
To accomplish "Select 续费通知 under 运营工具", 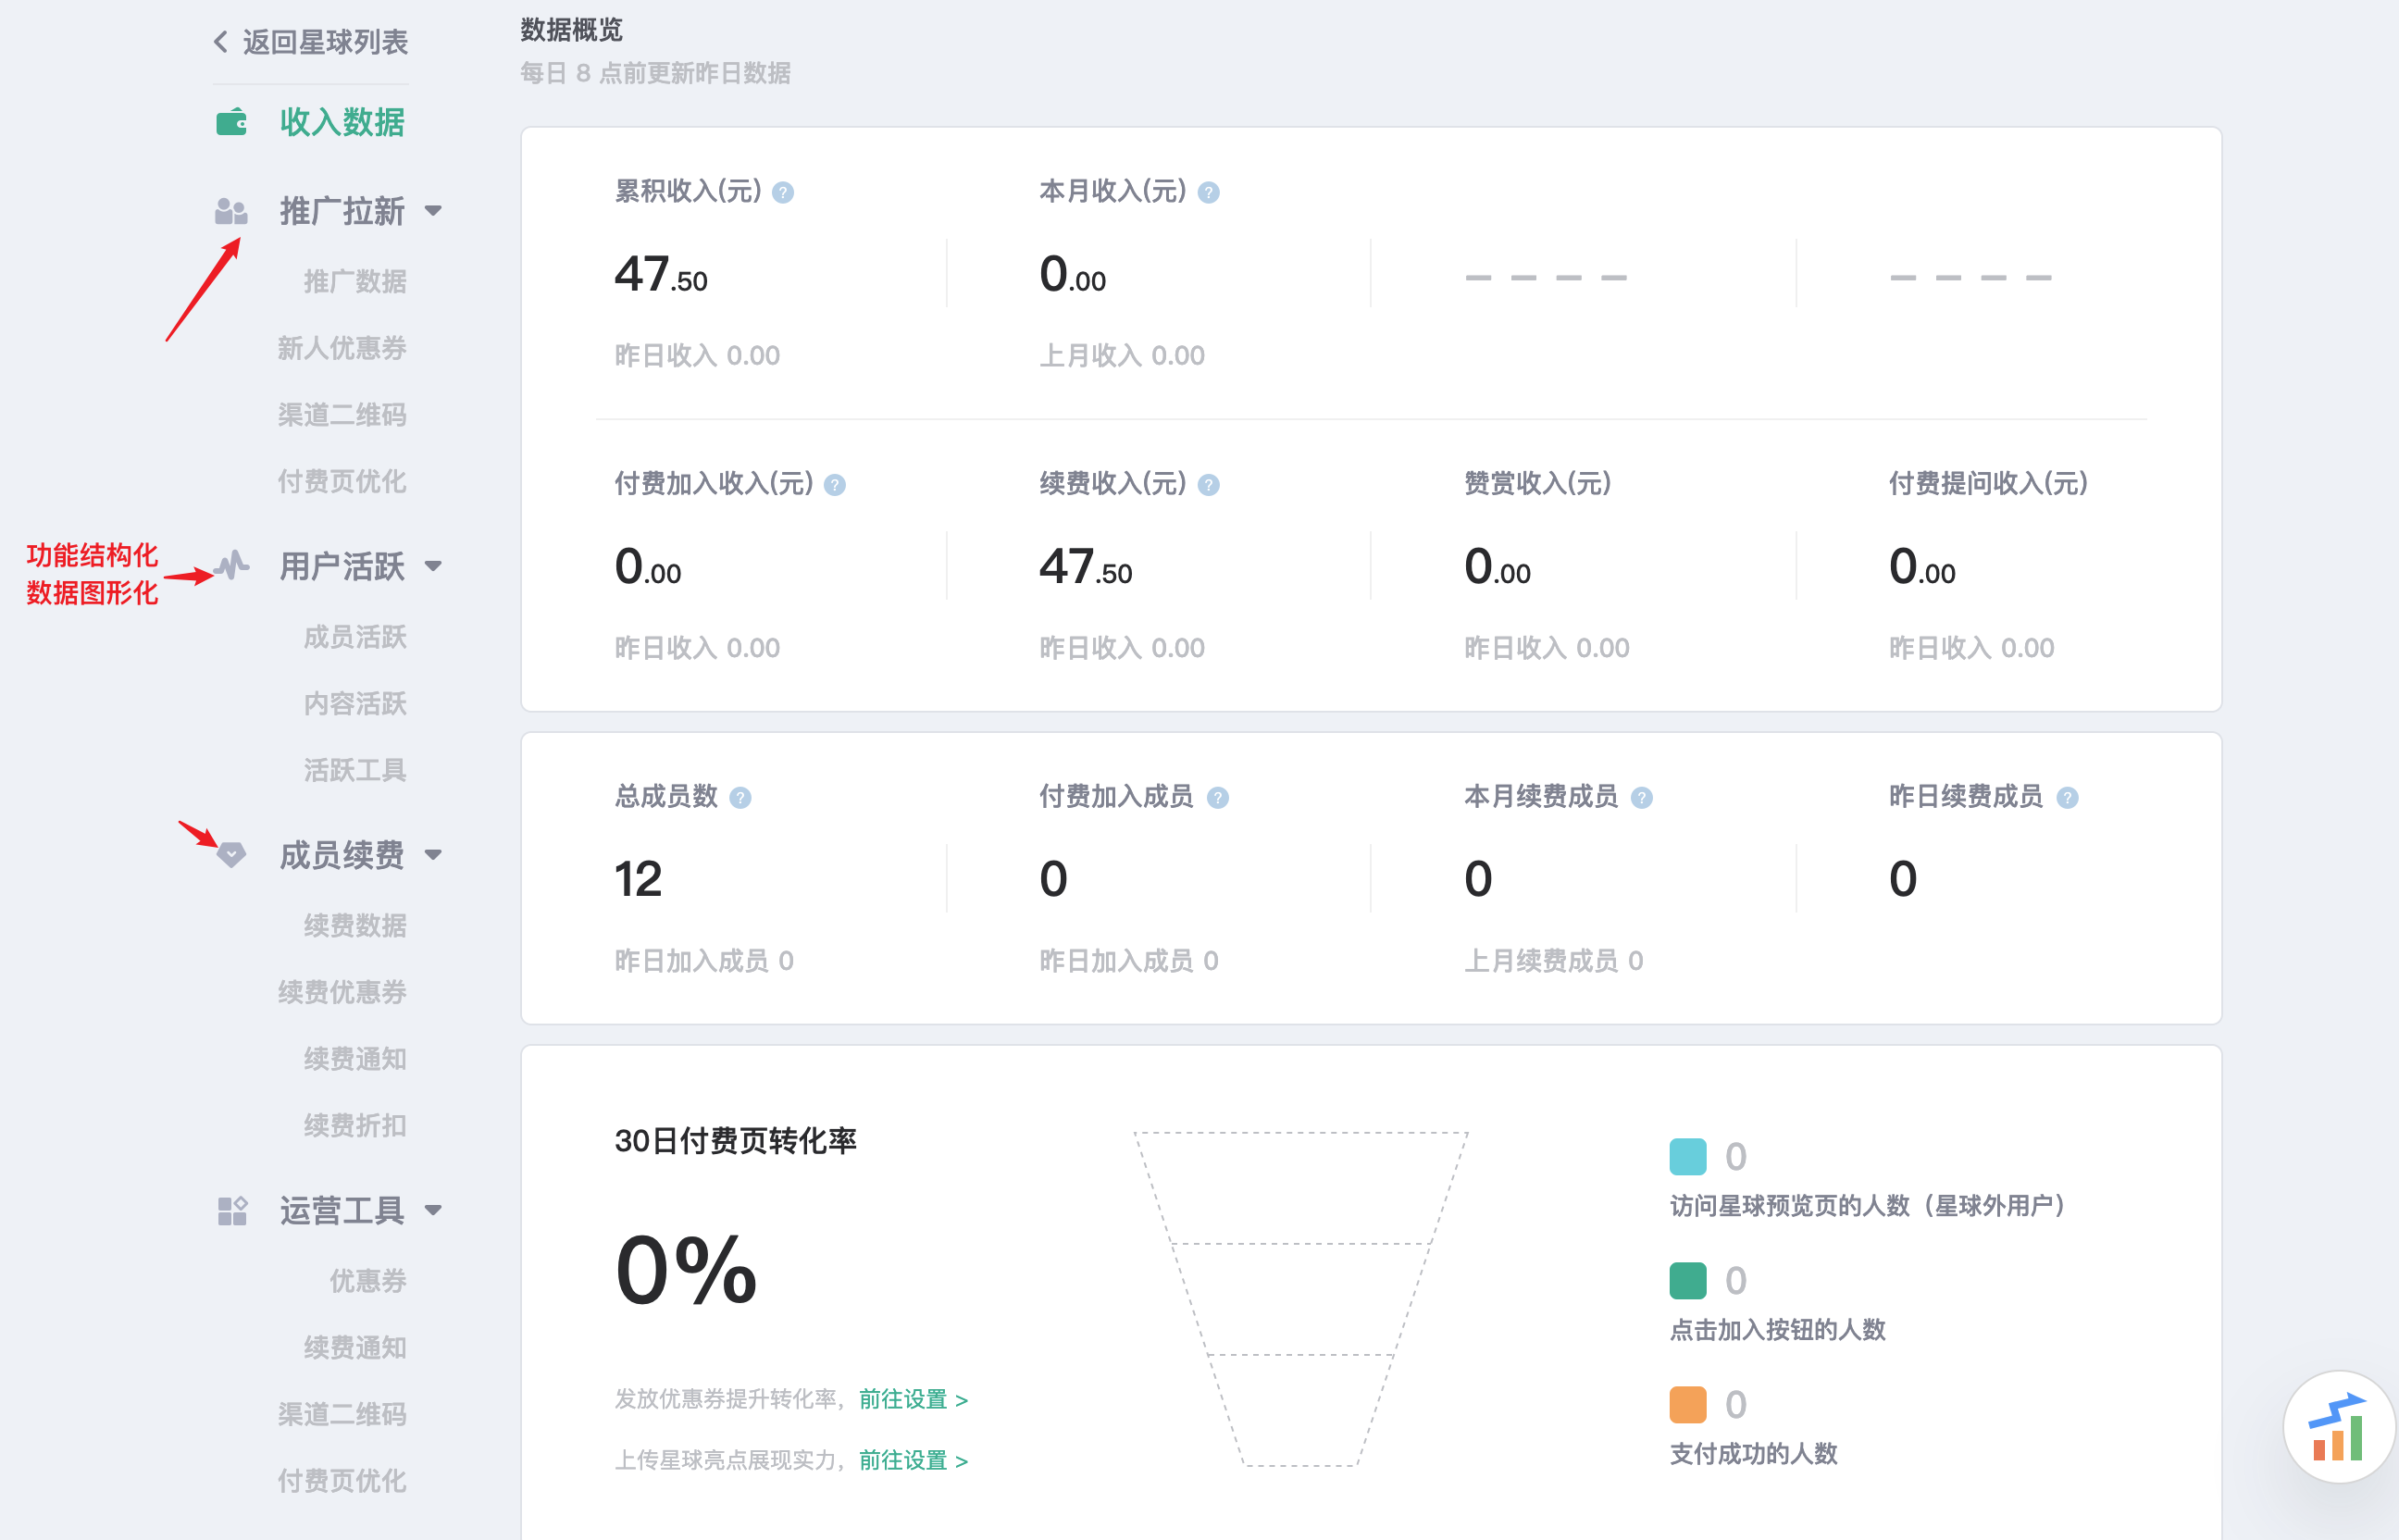I will click(355, 1348).
